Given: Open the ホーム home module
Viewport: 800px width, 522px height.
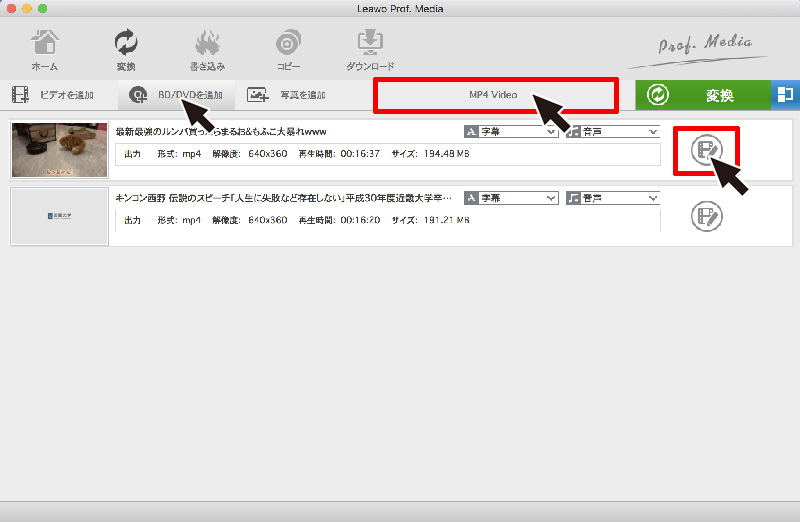Looking at the screenshot, I should [44, 50].
